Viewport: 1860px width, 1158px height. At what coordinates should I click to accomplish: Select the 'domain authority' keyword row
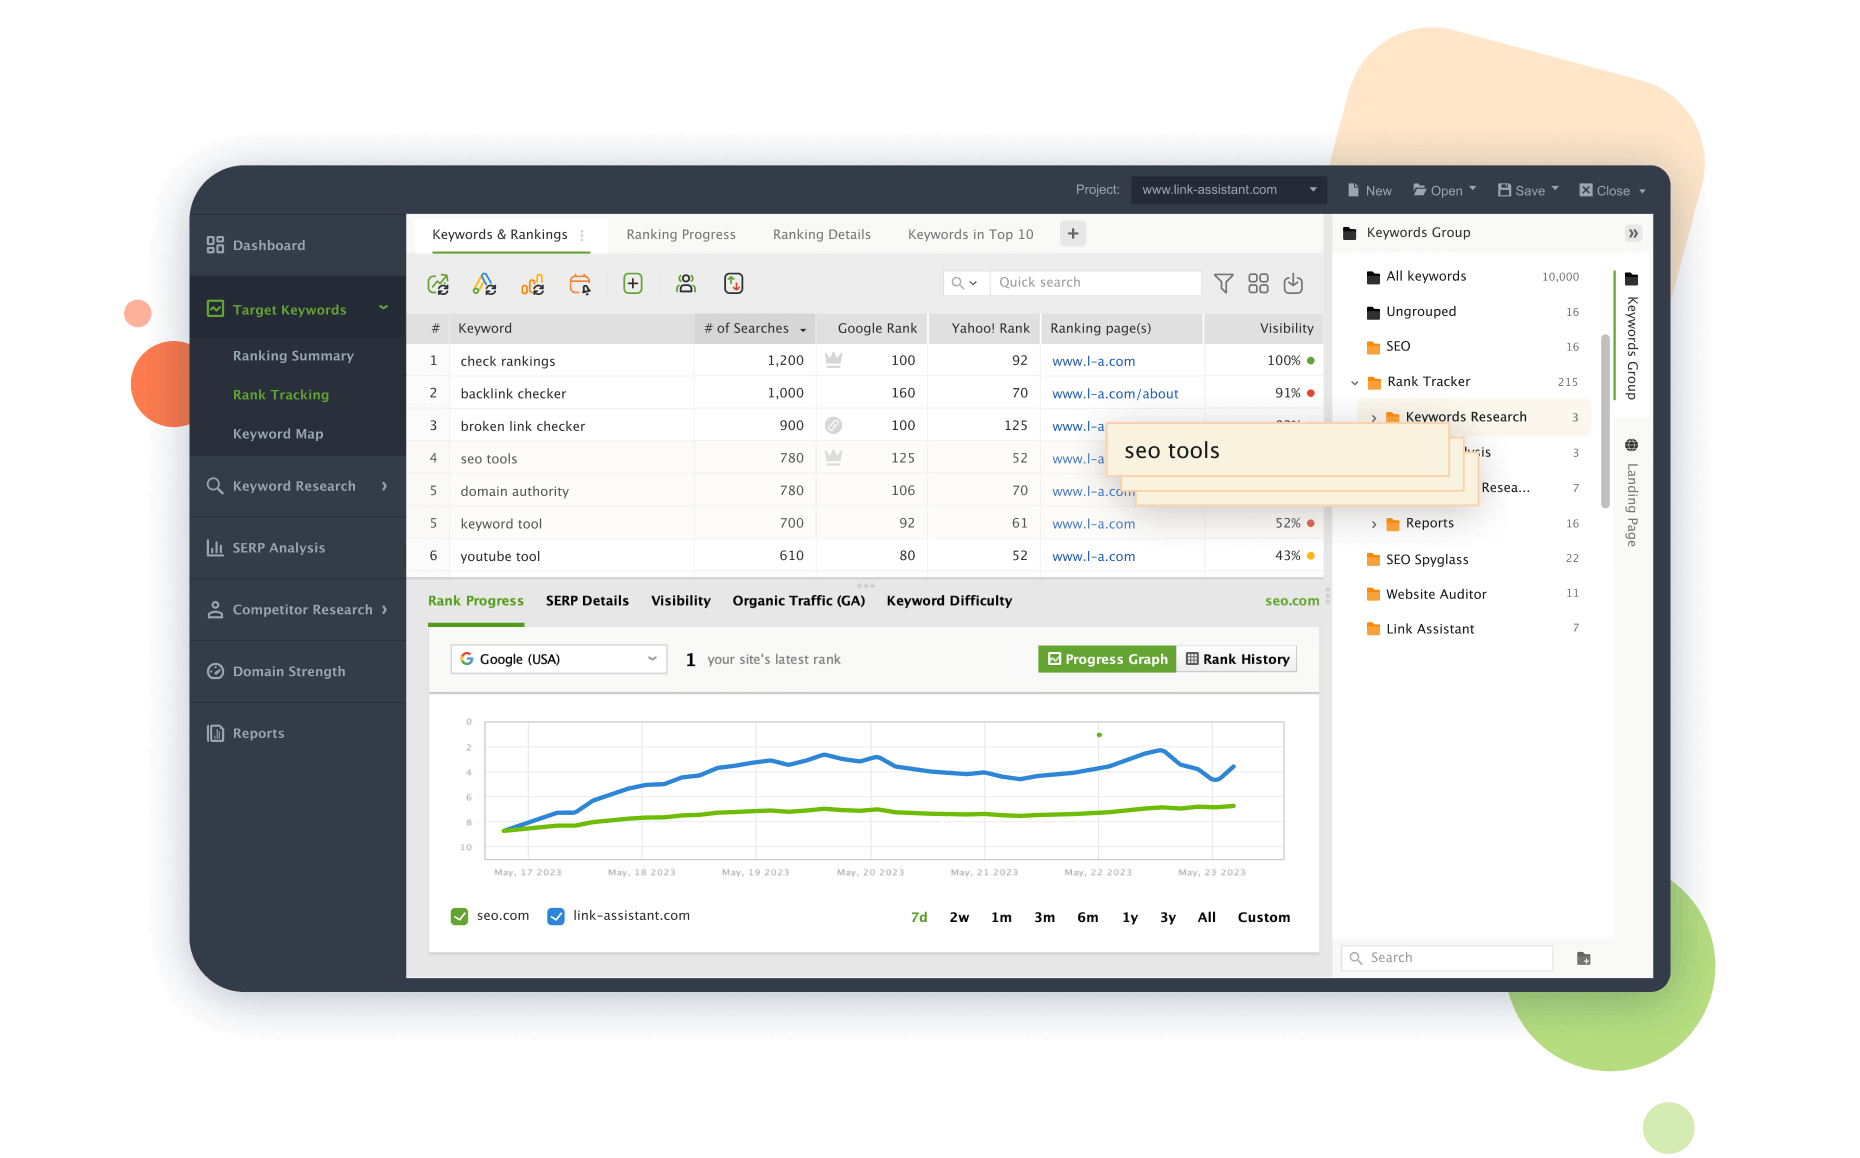[865, 491]
